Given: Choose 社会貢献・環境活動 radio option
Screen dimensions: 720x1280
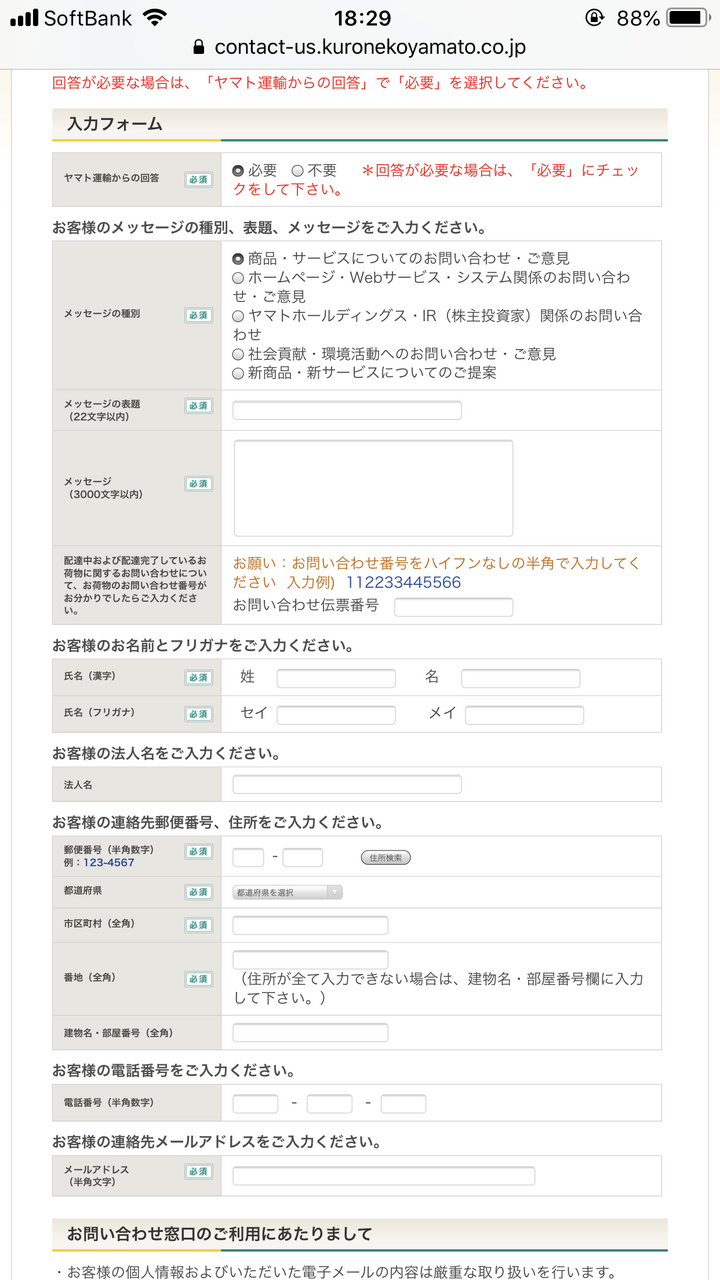Looking at the screenshot, I should [238, 354].
